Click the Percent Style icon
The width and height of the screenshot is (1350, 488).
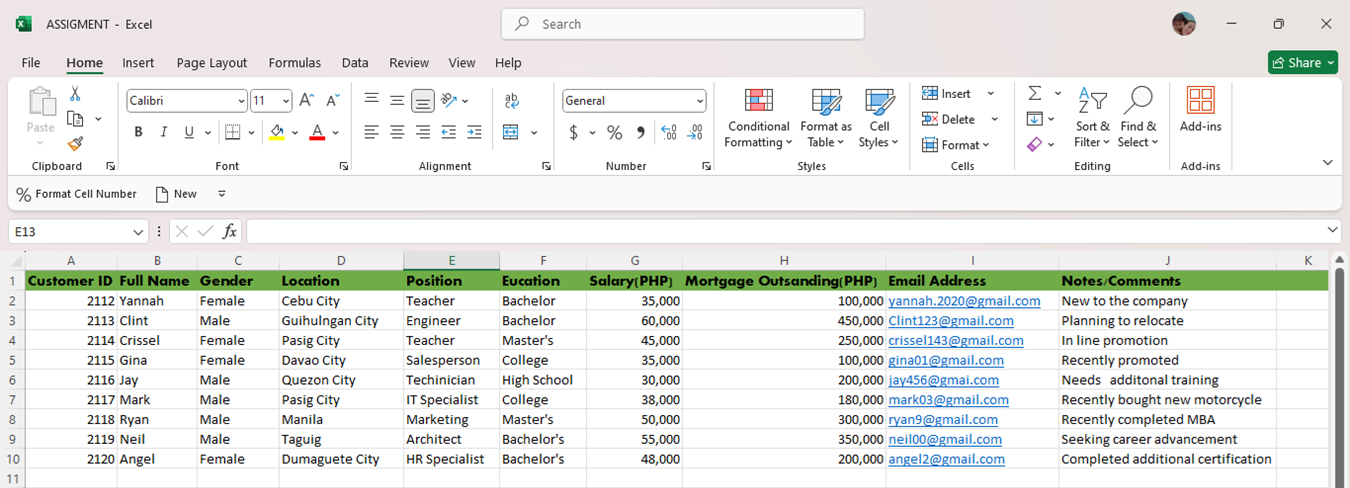tap(614, 132)
